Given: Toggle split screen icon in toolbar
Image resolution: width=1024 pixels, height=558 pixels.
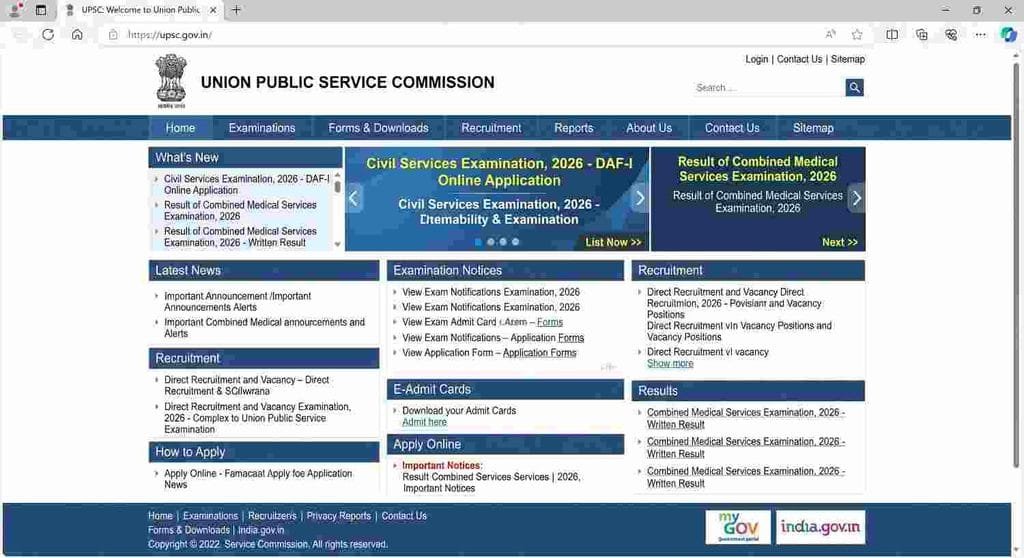Looking at the screenshot, I should point(891,35).
